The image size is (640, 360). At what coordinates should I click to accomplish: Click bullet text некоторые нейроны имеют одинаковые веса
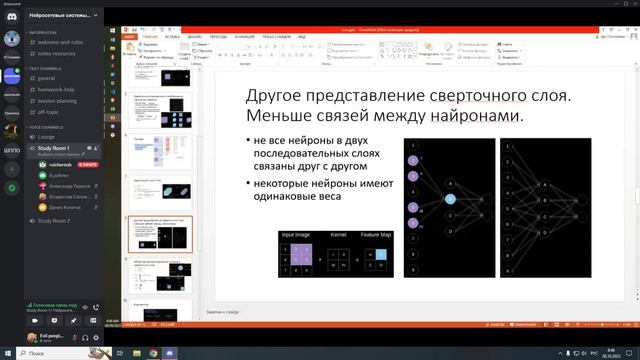(x=323, y=190)
